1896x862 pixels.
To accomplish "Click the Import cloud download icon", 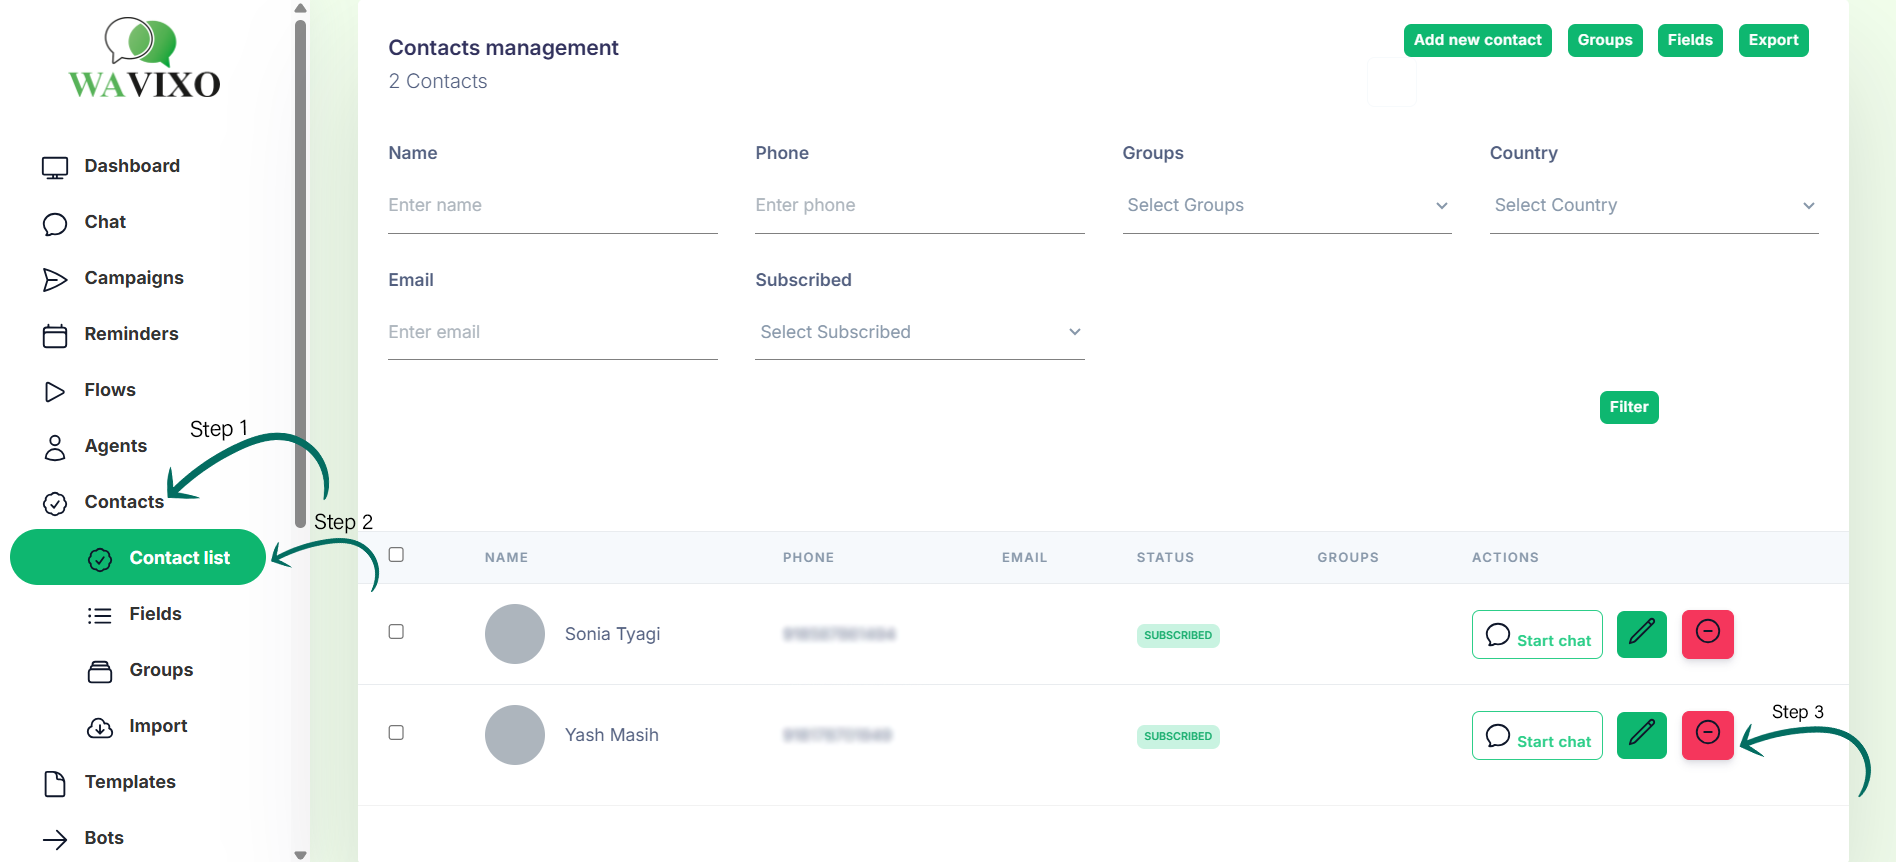I will click(100, 727).
